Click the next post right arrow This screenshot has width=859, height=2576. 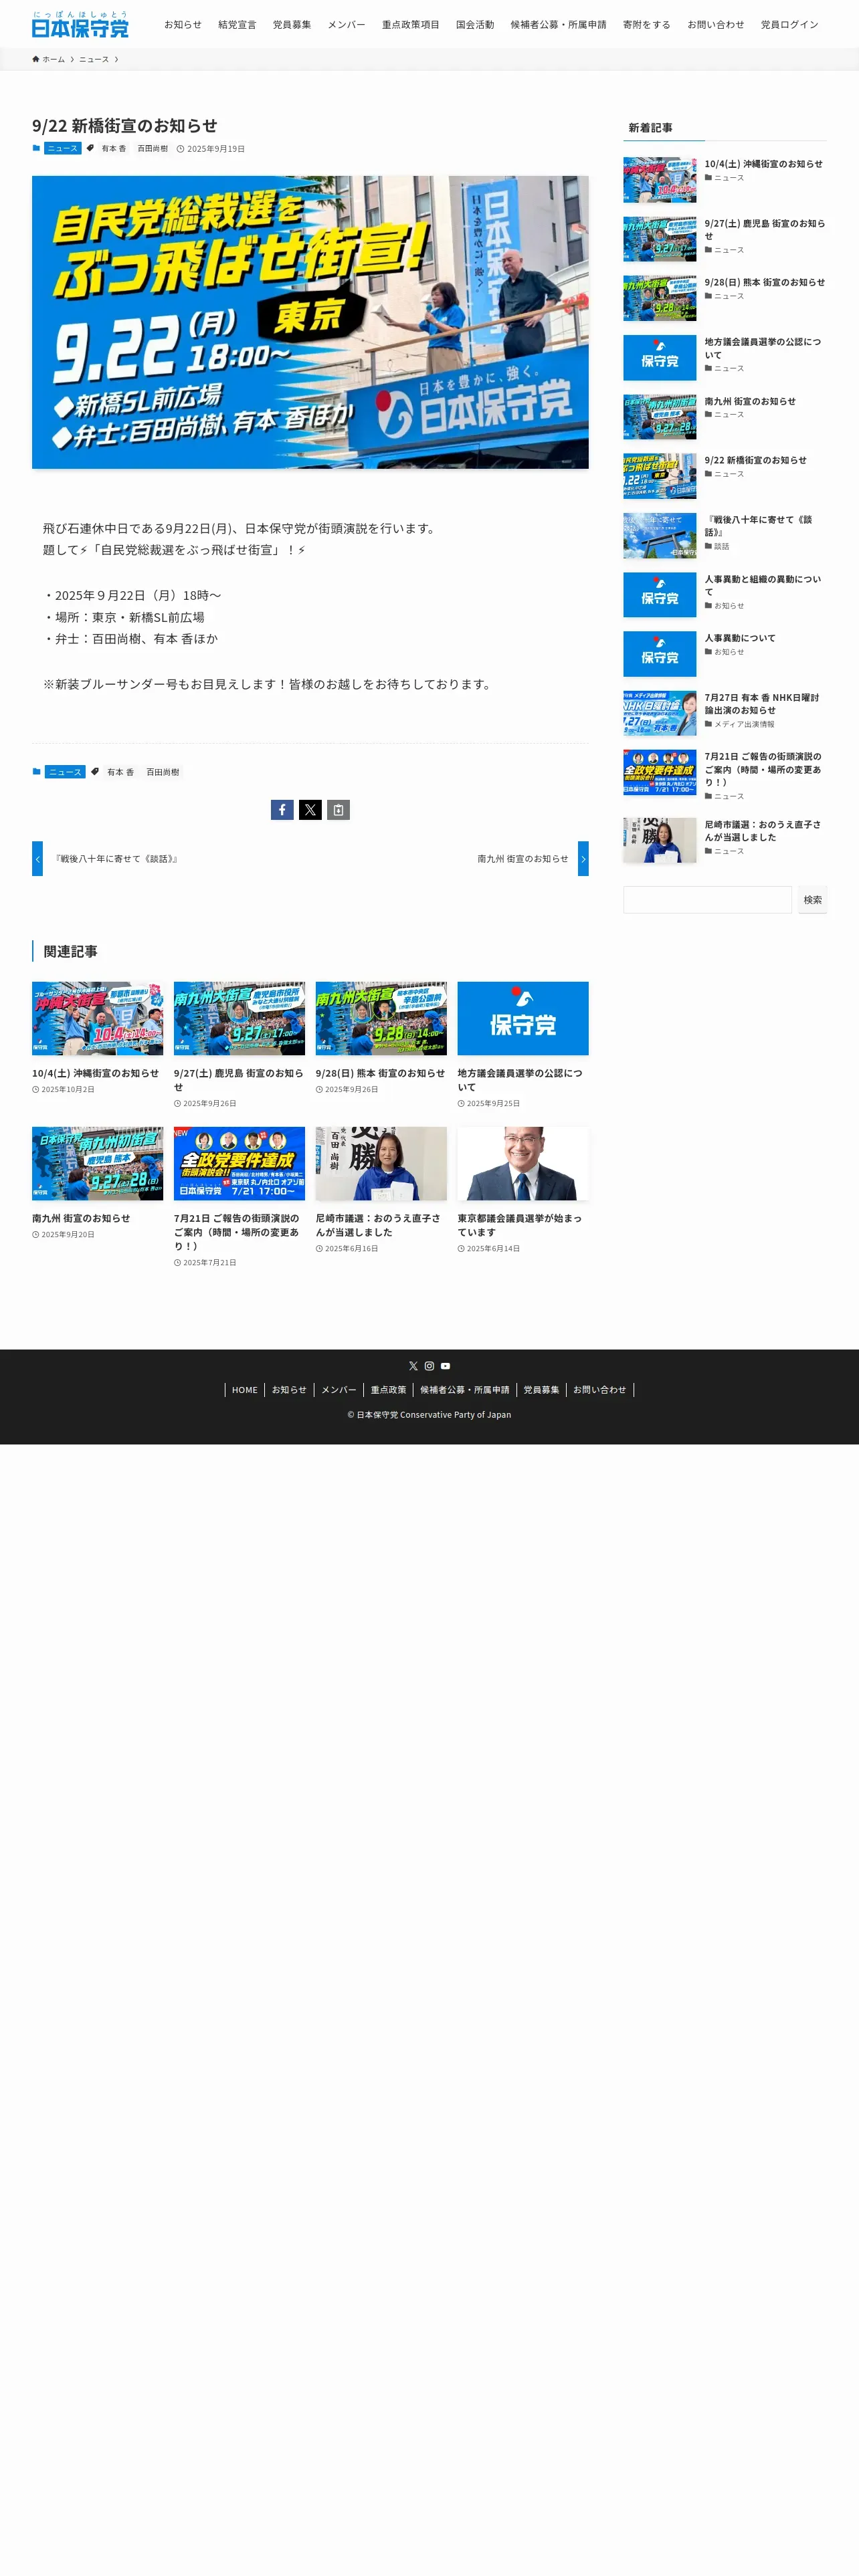point(583,859)
